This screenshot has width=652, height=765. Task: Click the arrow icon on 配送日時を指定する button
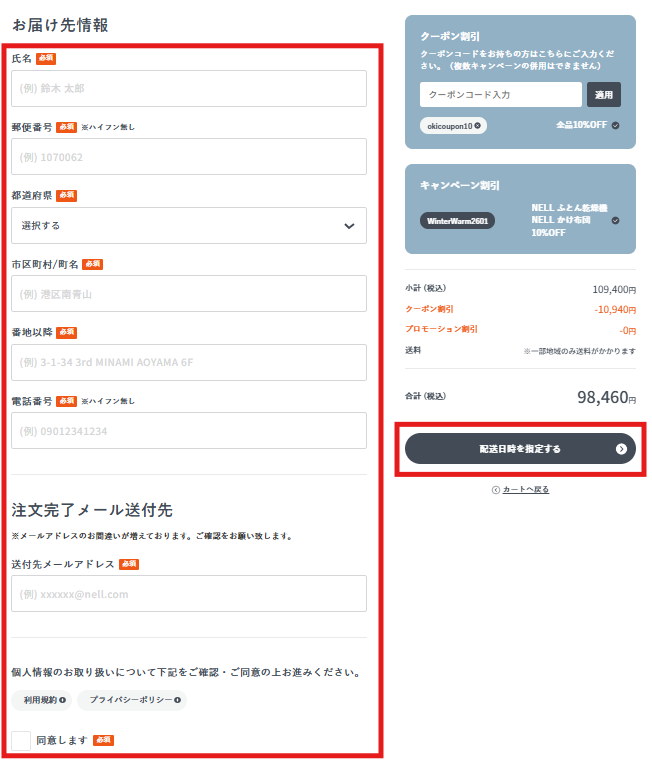(621, 449)
